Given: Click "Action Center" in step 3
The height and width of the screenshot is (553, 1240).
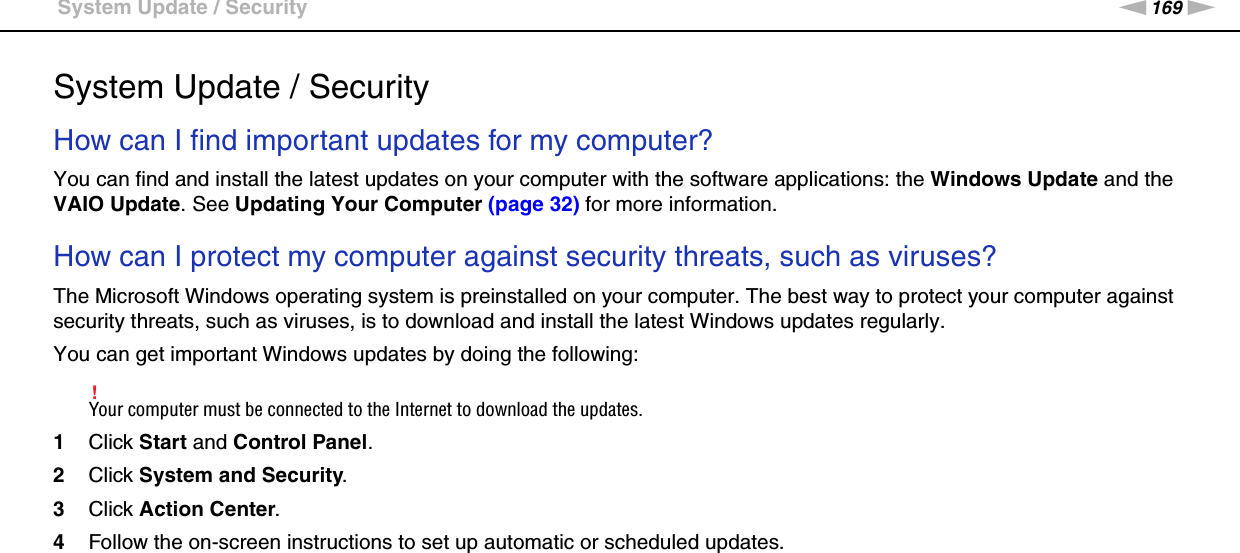Looking at the screenshot, I should (207, 509).
